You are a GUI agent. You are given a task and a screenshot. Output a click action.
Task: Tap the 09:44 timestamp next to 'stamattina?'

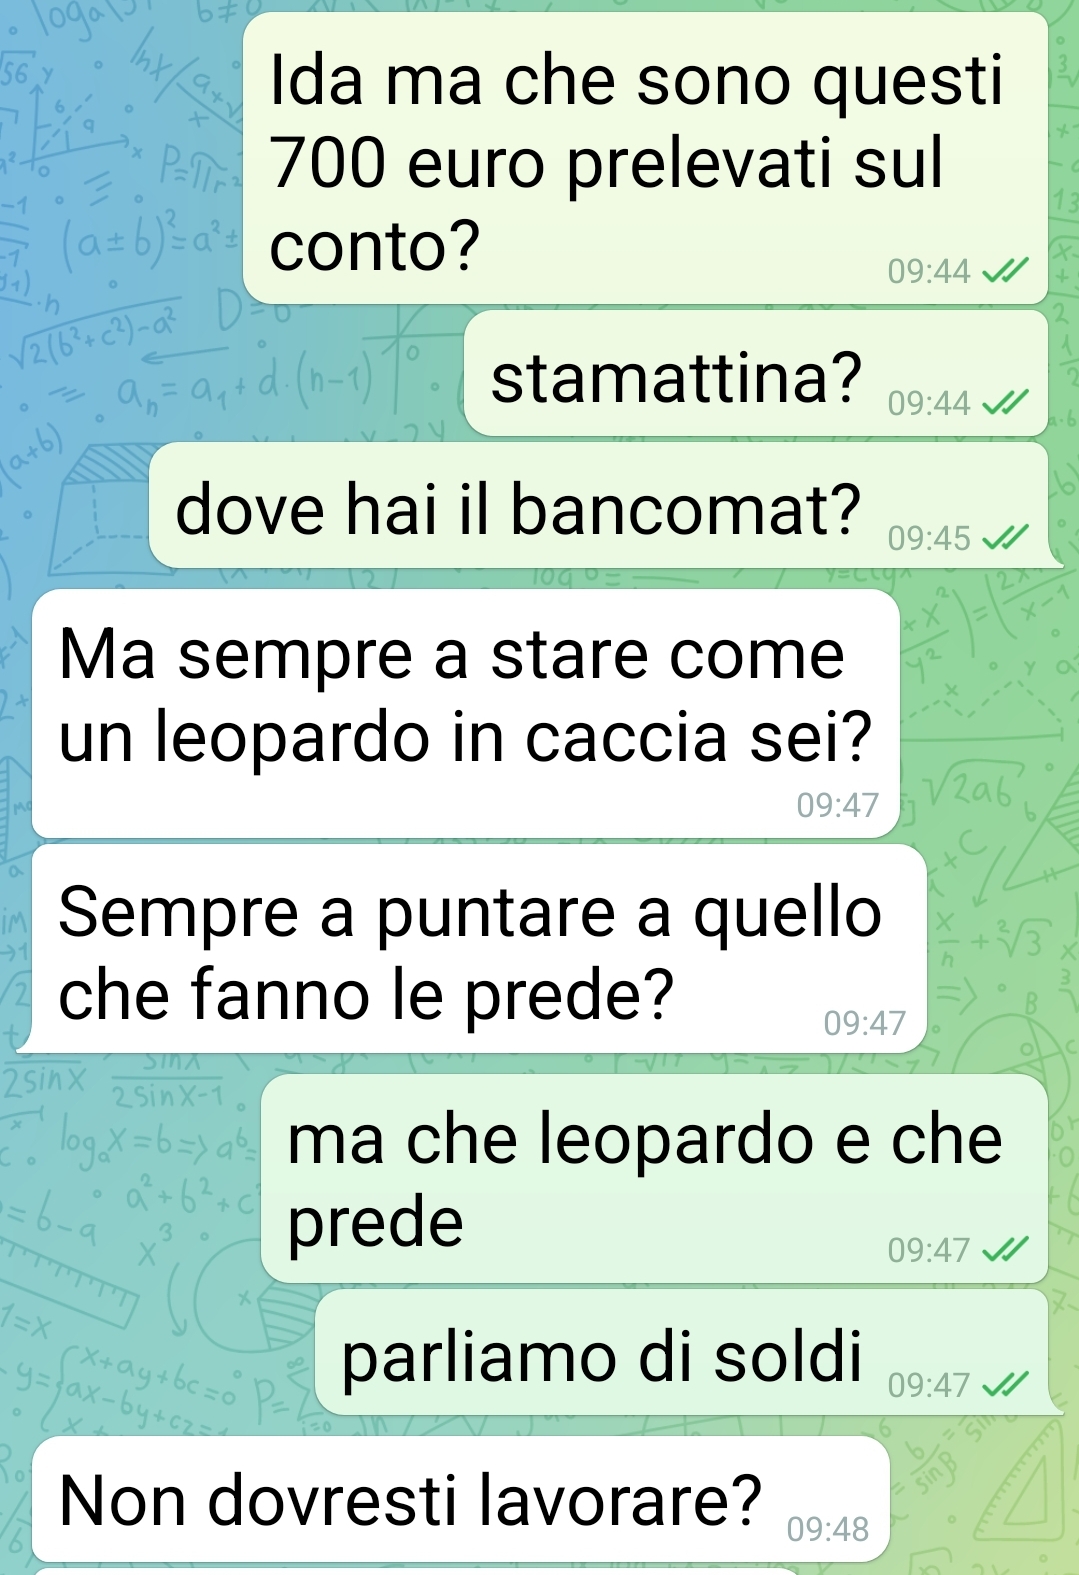click(x=929, y=403)
